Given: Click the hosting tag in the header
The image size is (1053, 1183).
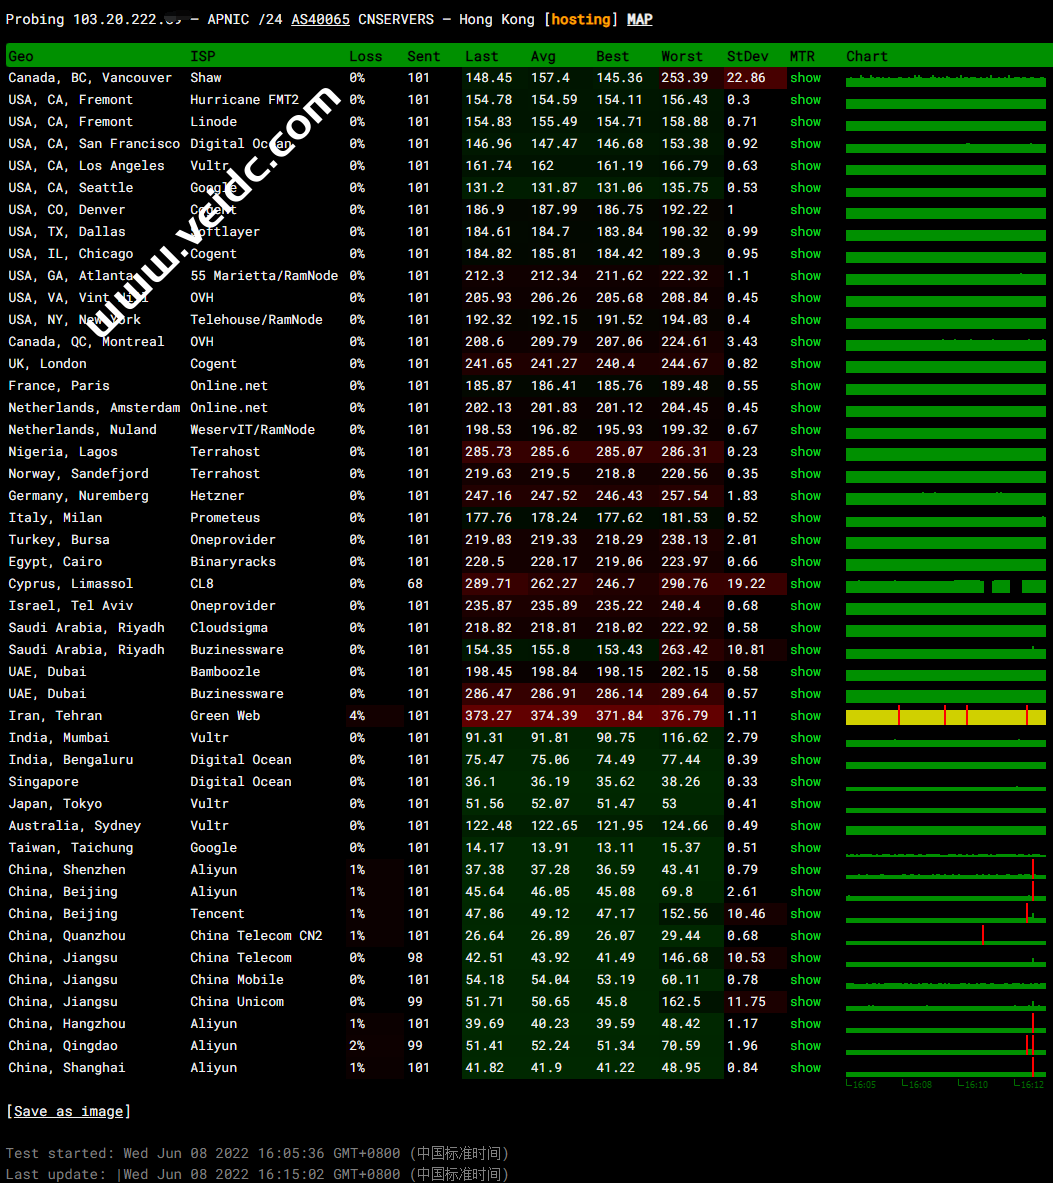Looking at the screenshot, I should coord(580,20).
